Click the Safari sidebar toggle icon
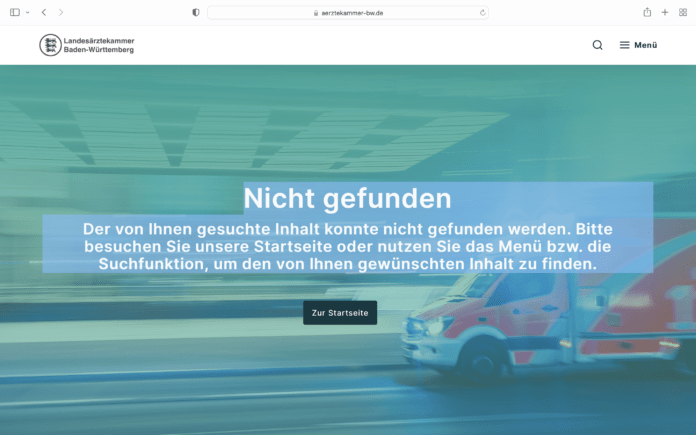The image size is (696, 435). (15, 12)
